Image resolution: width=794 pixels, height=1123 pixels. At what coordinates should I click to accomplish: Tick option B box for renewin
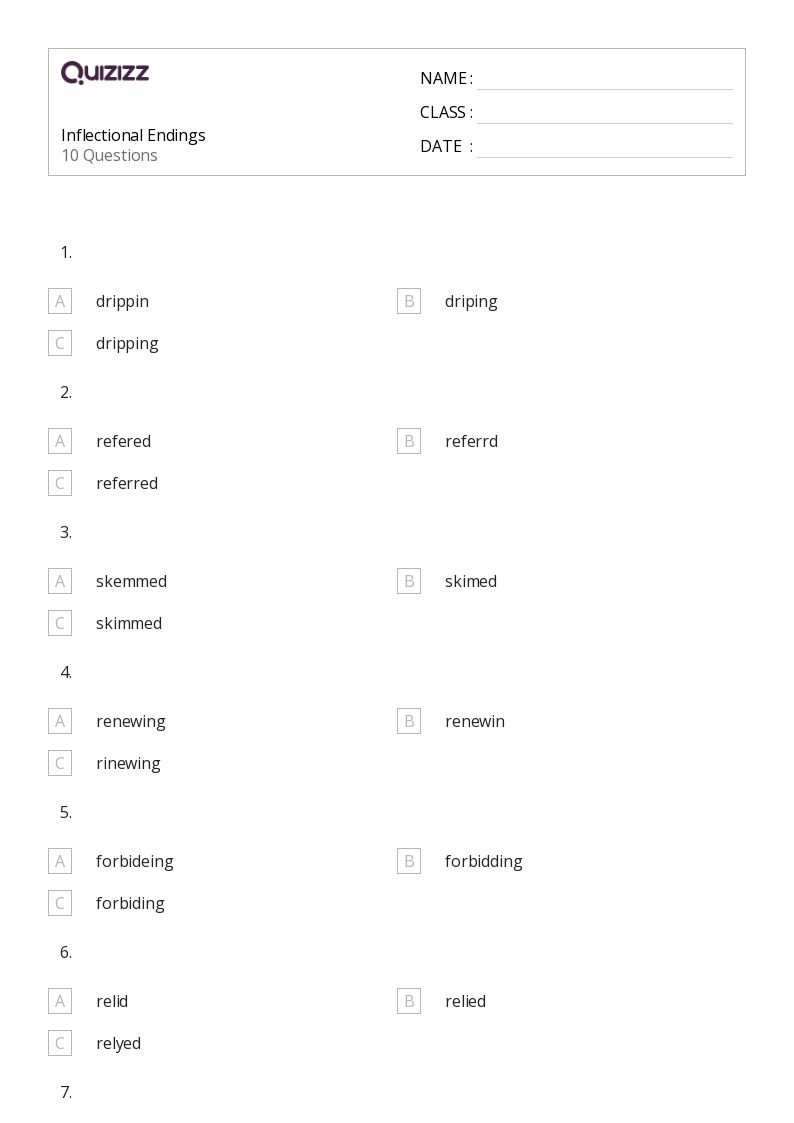(409, 720)
